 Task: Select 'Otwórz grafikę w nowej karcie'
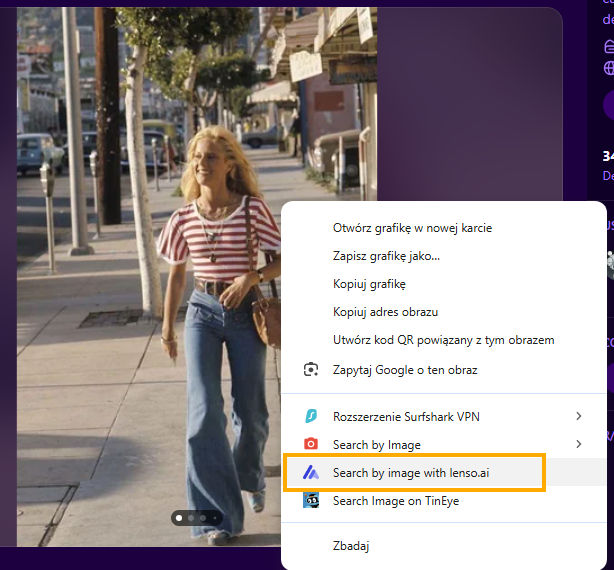tap(412, 228)
